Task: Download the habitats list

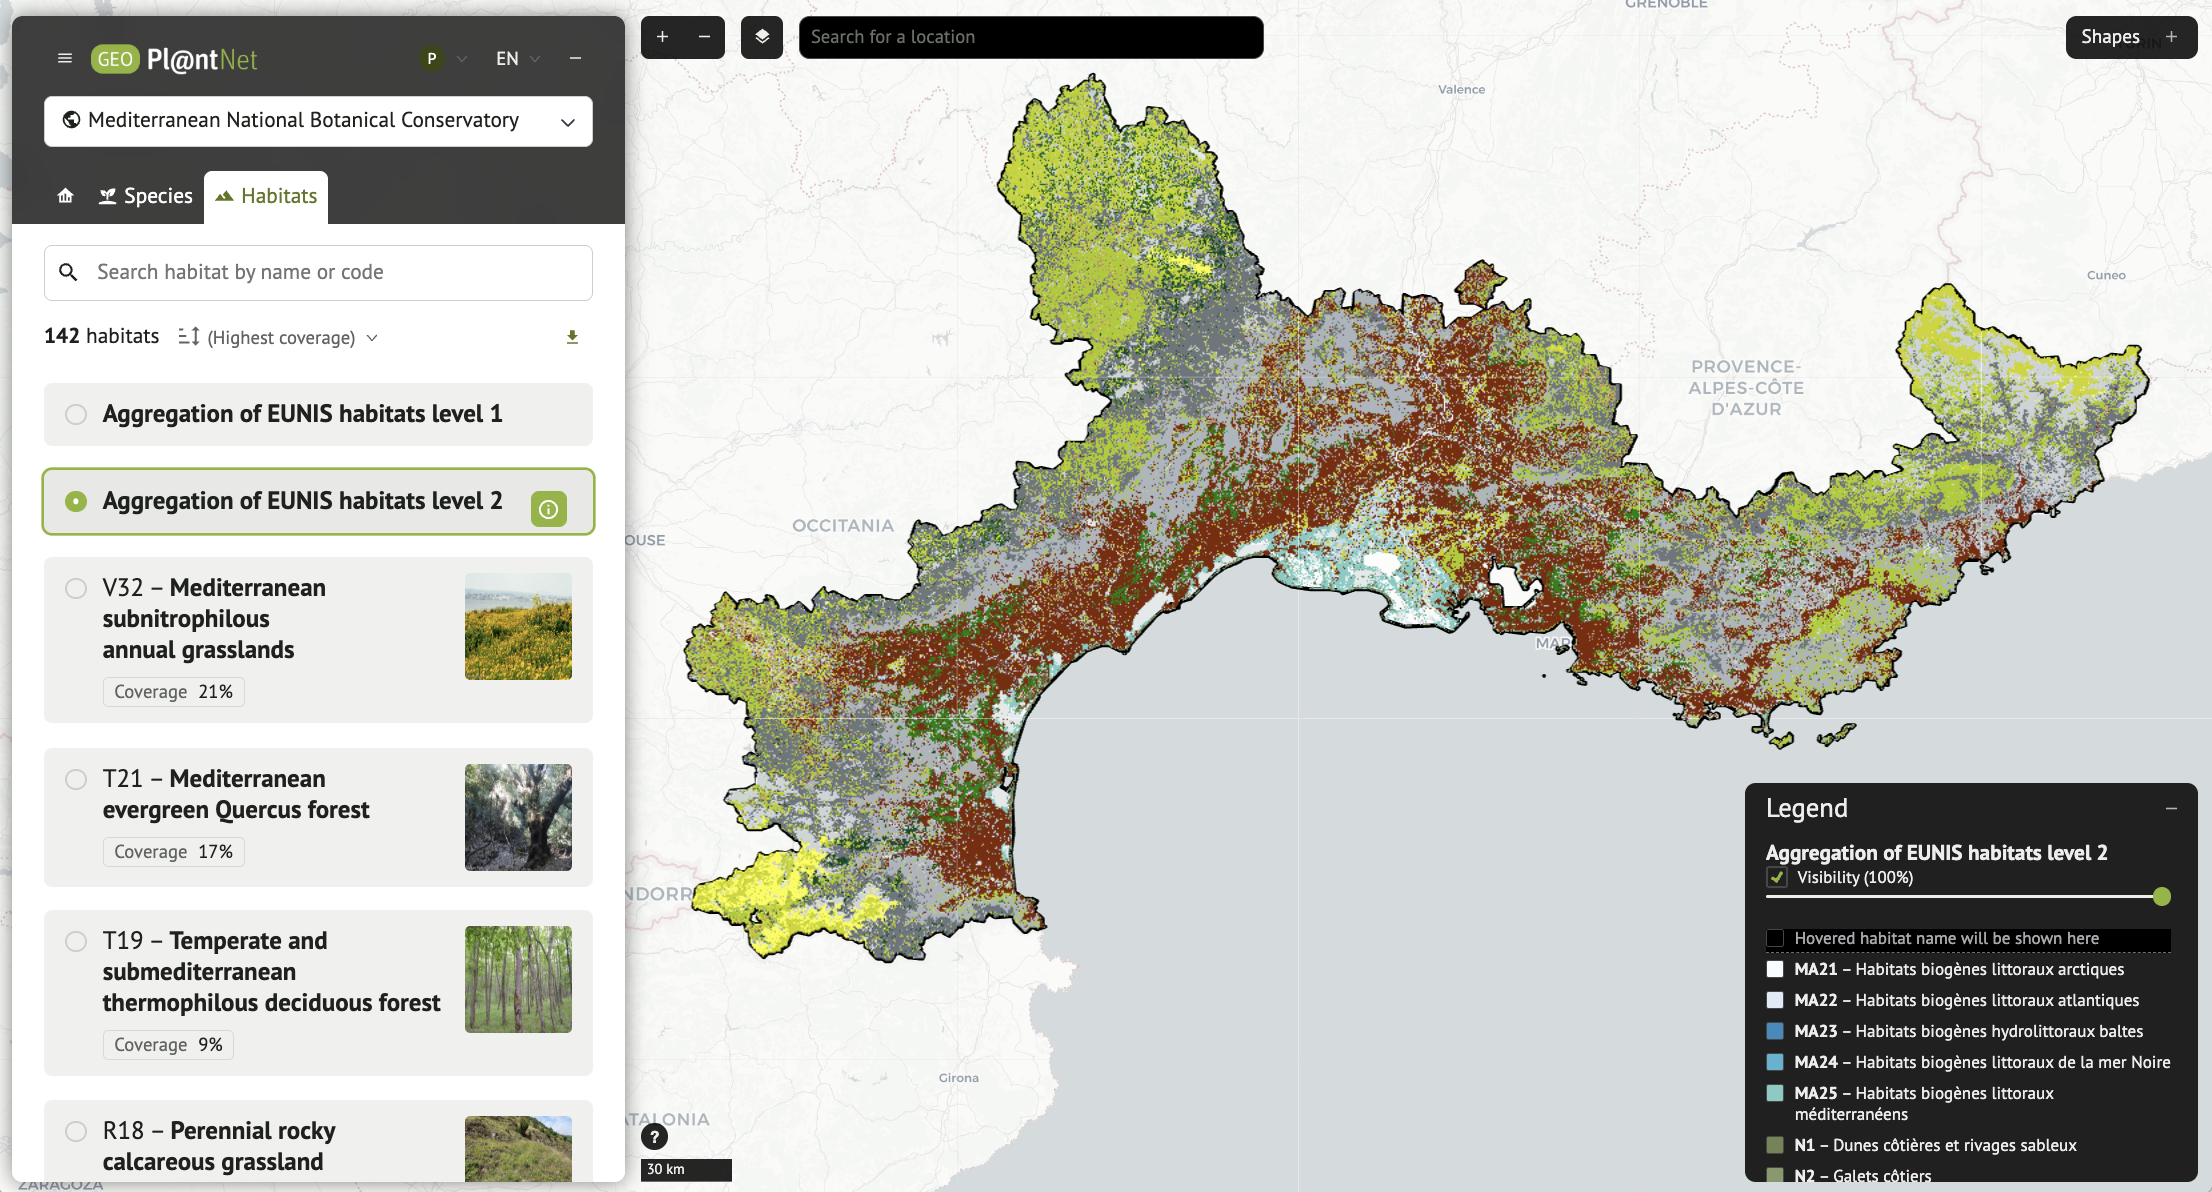Action: tap(572, 337)
